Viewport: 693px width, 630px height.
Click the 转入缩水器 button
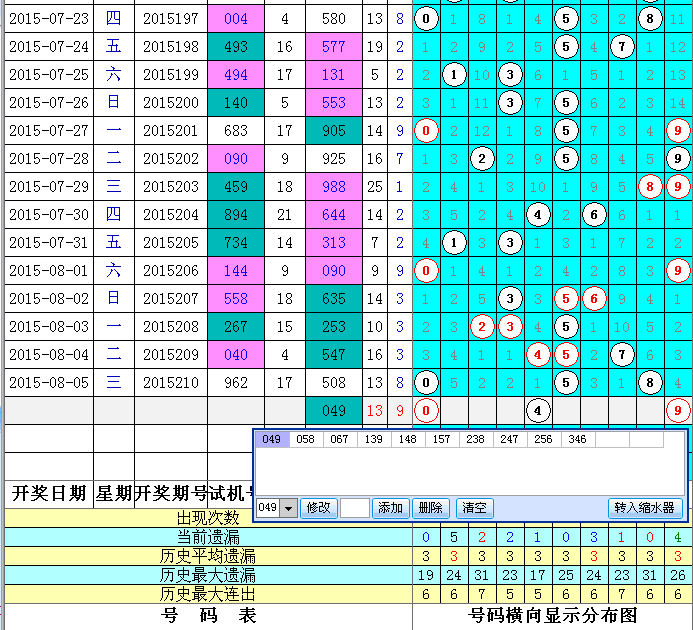click(x=645, y=508)
